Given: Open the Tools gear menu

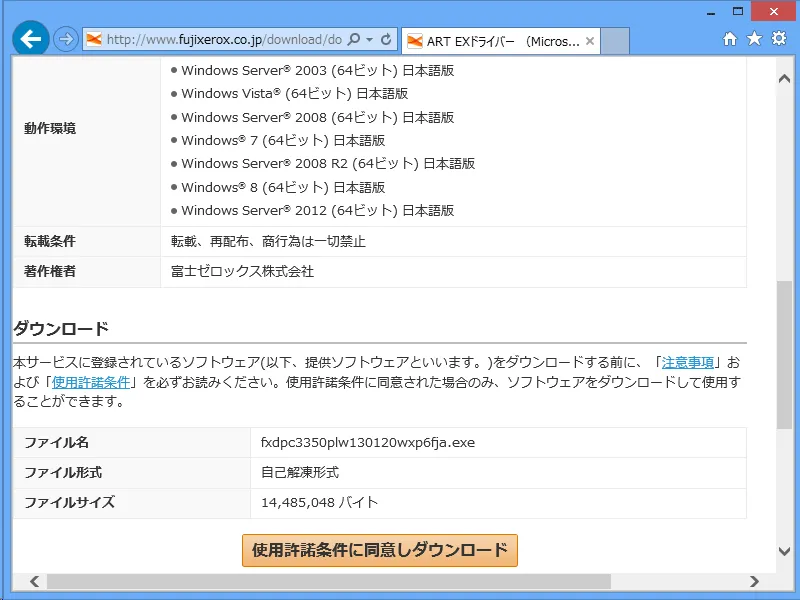Looking at the screenshot, I should pyautogui.click(x=779, y=40).
